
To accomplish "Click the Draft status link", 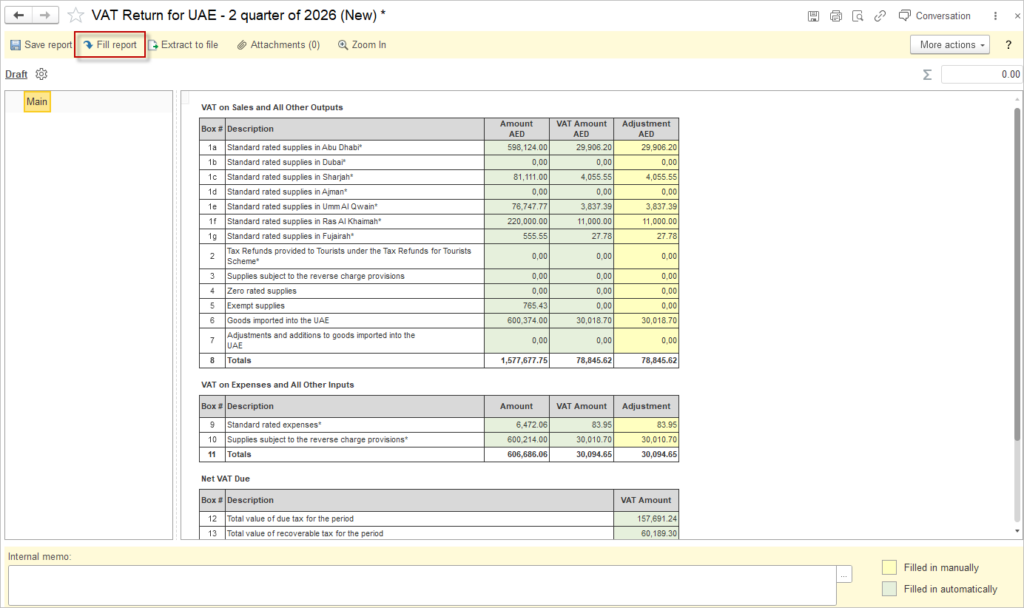I will pyautogui.click(x=16, y=74).
